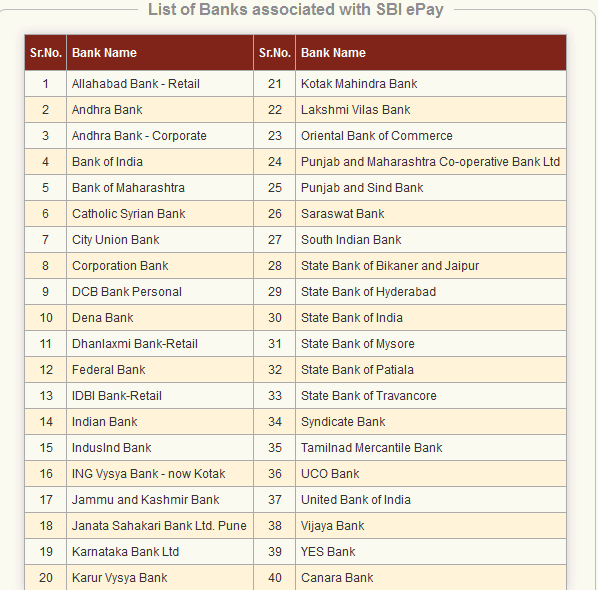The height and width of the screenshot is (590, 598).
Task: Click Janata Sahakari Bank Ltd. Pune
Action: click(159, 526)
